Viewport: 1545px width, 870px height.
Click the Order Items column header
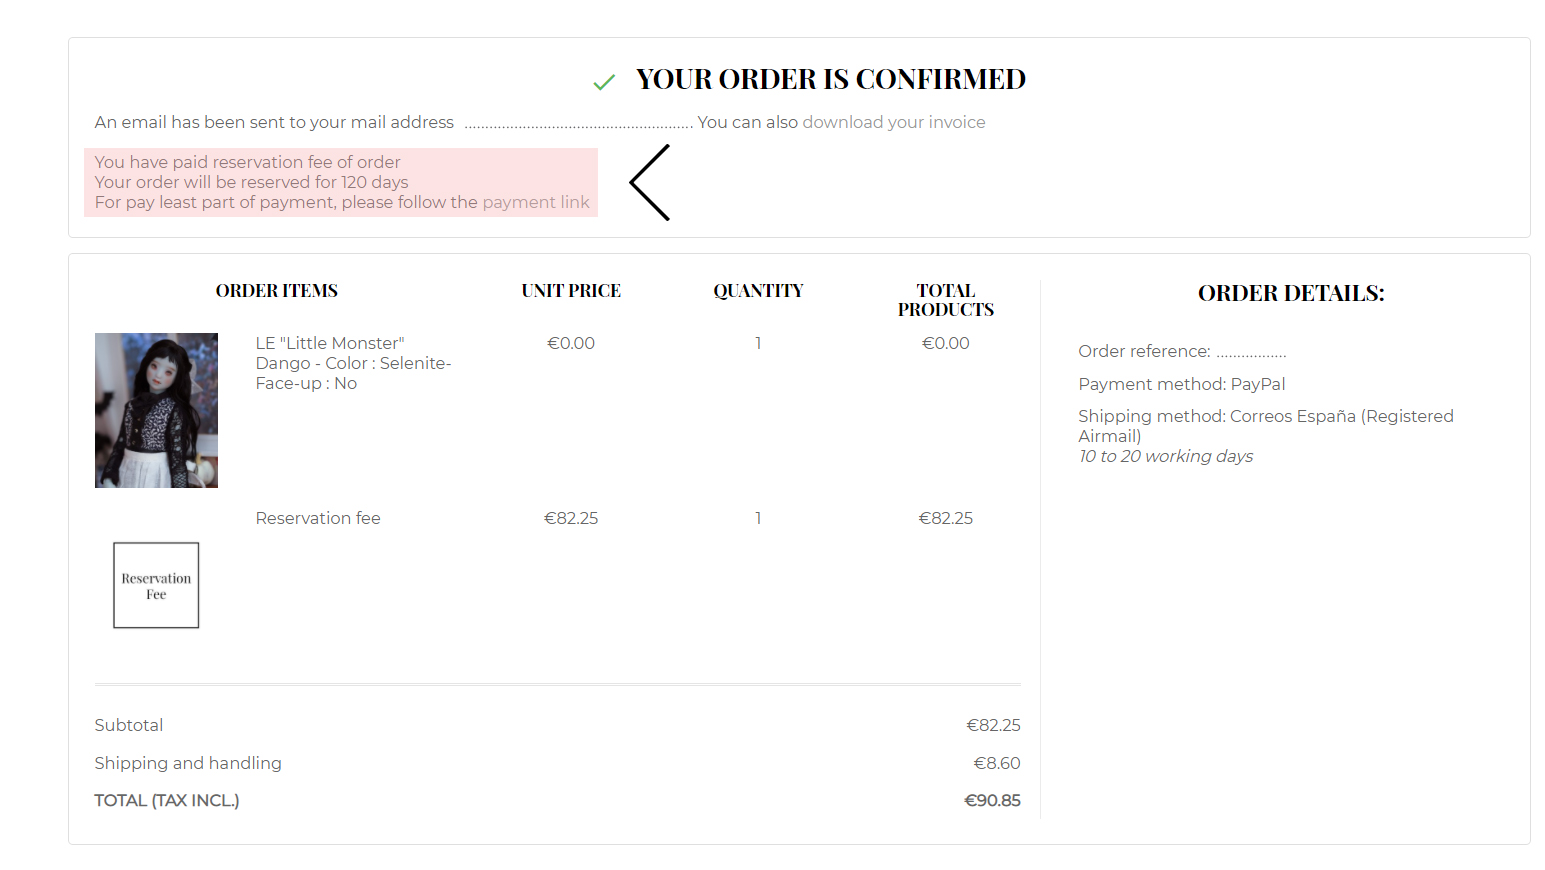click(277, 291)
